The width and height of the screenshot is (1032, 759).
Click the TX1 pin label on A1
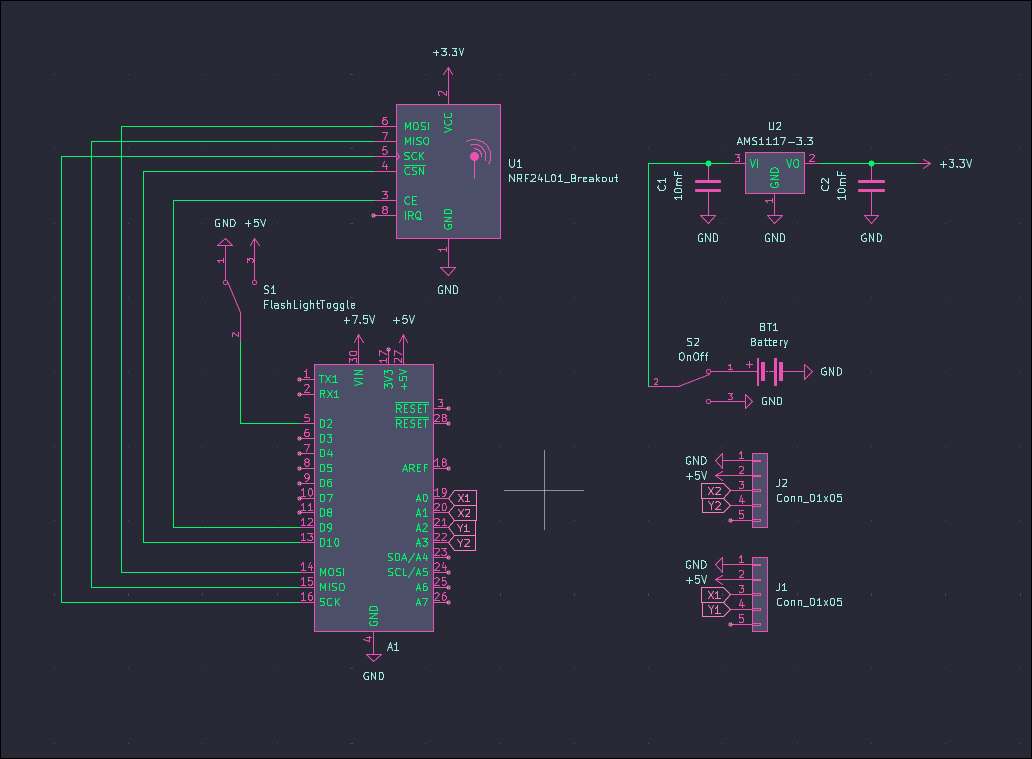[x=328, y=379]
